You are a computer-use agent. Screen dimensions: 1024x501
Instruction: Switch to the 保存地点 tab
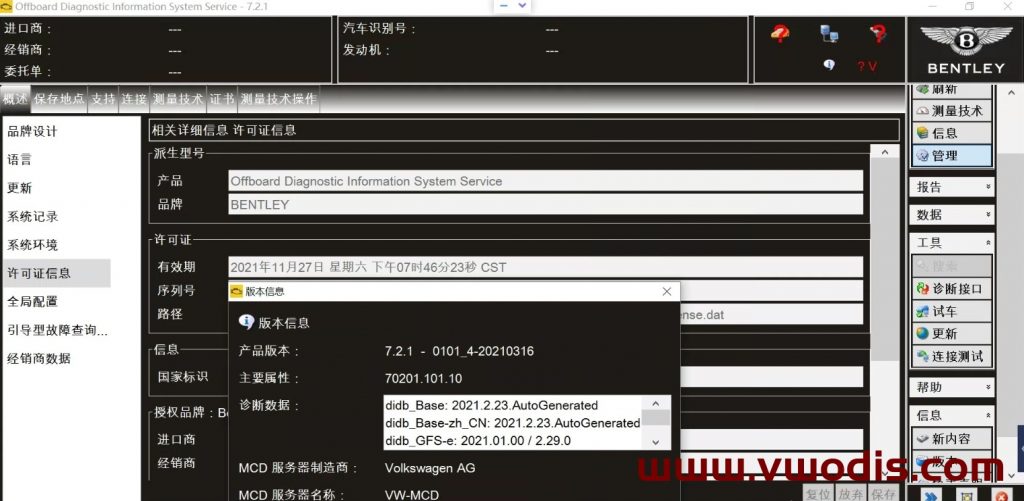point(59,99)
